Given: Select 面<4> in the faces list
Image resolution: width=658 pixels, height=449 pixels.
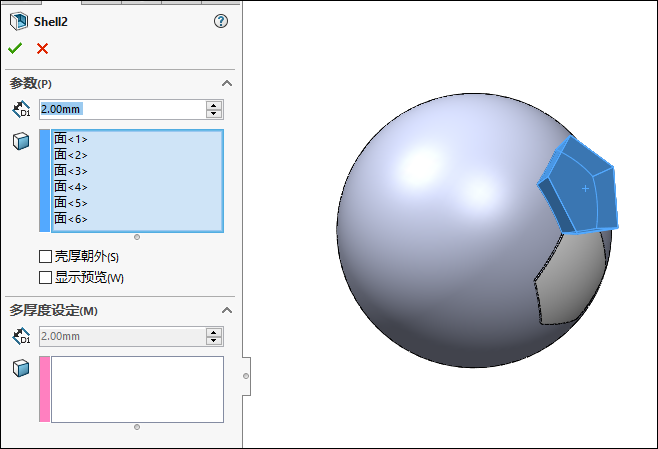Looking at the screenshot, I should pyautogui.click(x=70, y=186).
